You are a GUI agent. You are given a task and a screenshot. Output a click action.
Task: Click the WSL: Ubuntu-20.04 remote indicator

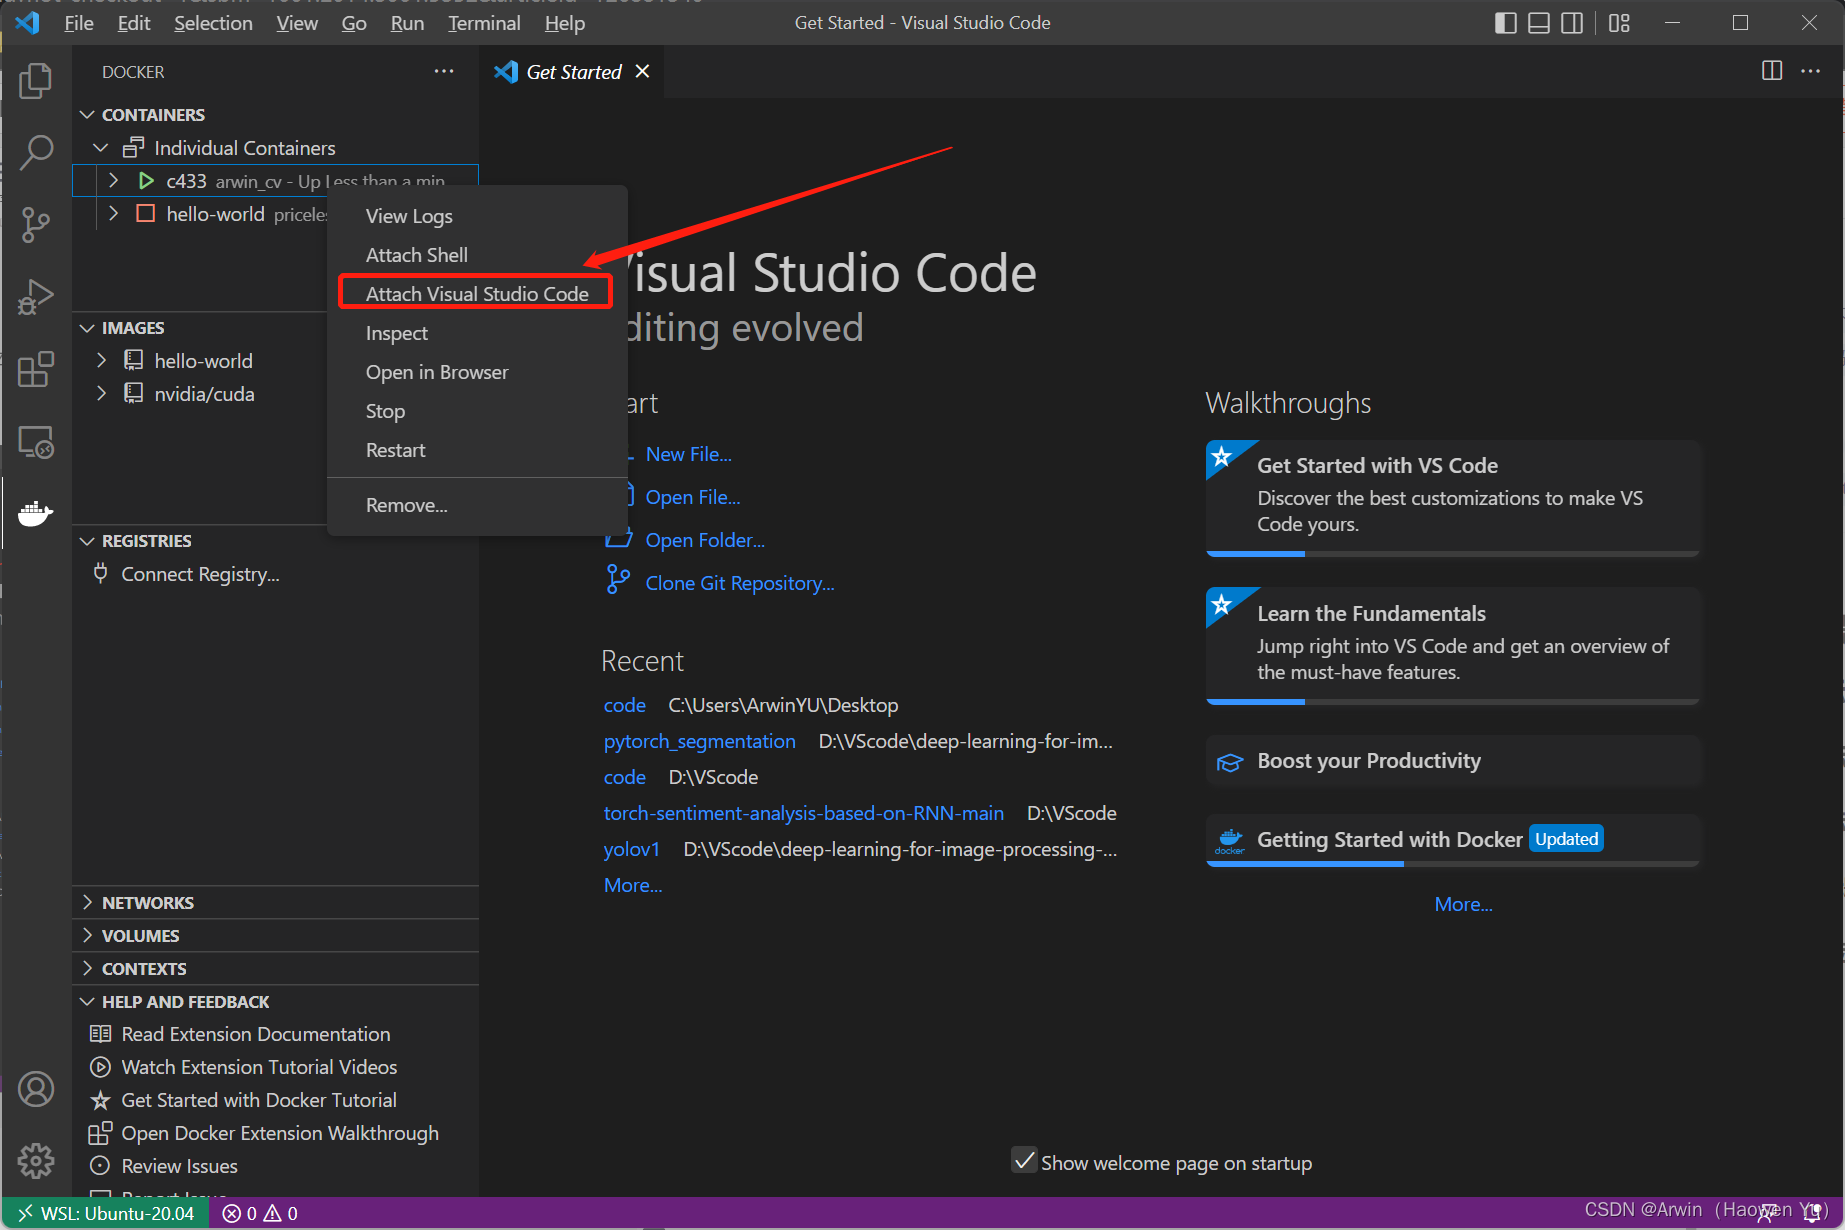(x=106, y=1214)
